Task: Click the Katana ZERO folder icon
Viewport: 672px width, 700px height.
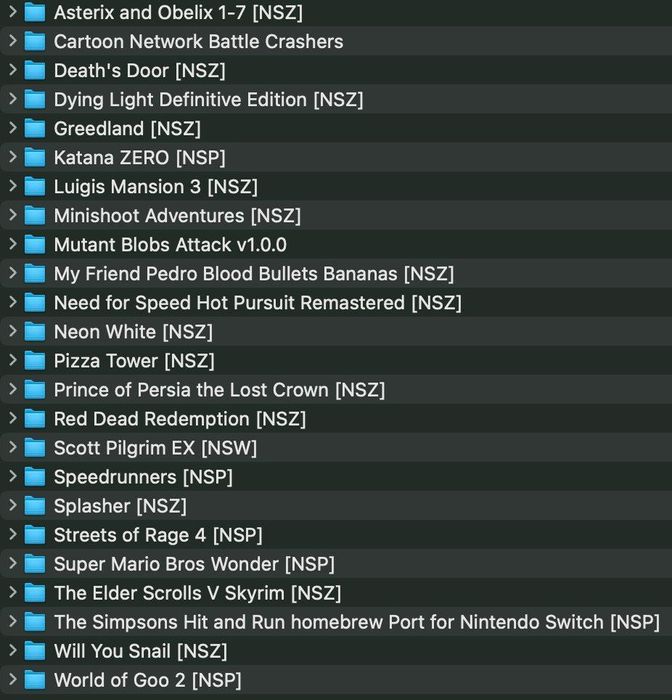Action: (x=35, y=158)
